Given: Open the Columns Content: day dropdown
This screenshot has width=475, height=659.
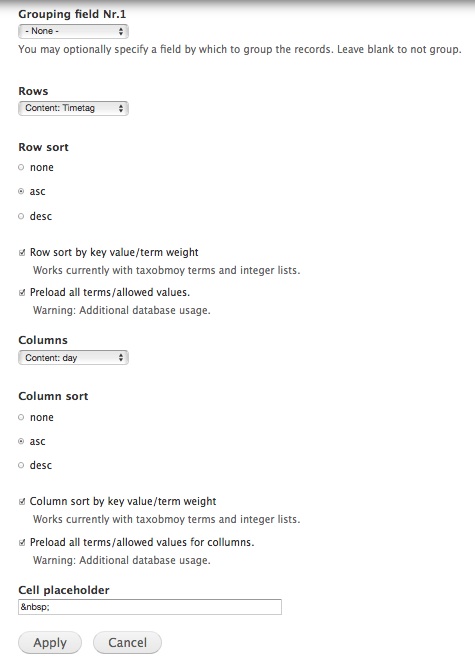Looking at the screenshot, I should (73, 358).
